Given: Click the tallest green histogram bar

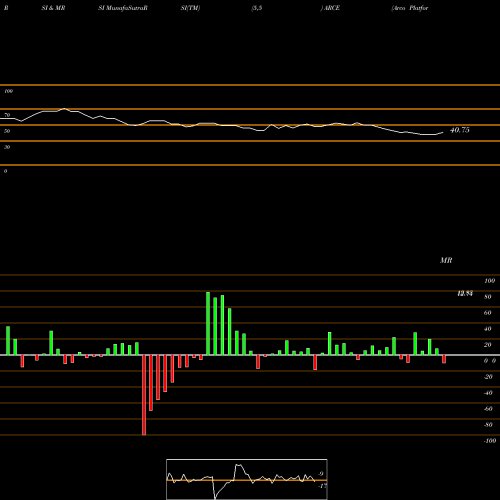Looking at the screenshot, I should click(208, 324).
